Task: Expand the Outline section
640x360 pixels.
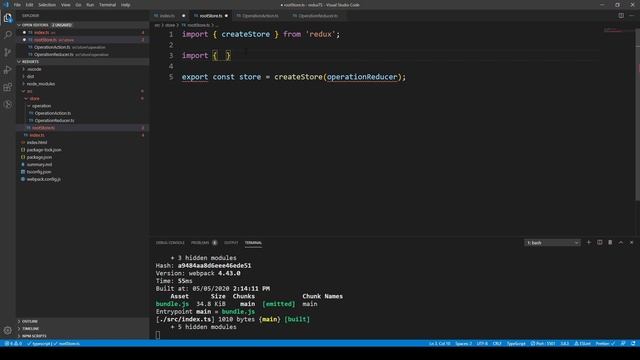Action: click(83, 321)
